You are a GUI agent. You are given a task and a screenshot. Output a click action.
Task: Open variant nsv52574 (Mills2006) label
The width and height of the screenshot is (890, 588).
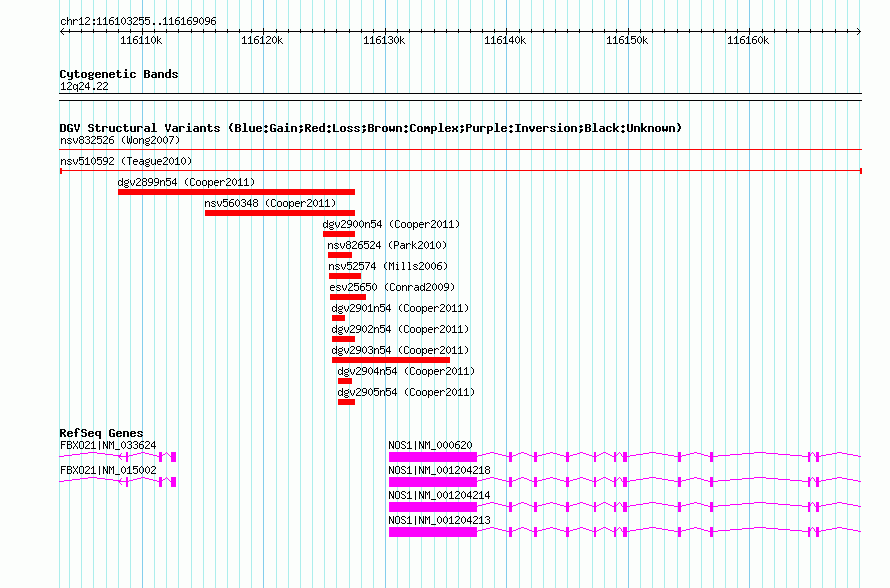click(x=388, y=266)
